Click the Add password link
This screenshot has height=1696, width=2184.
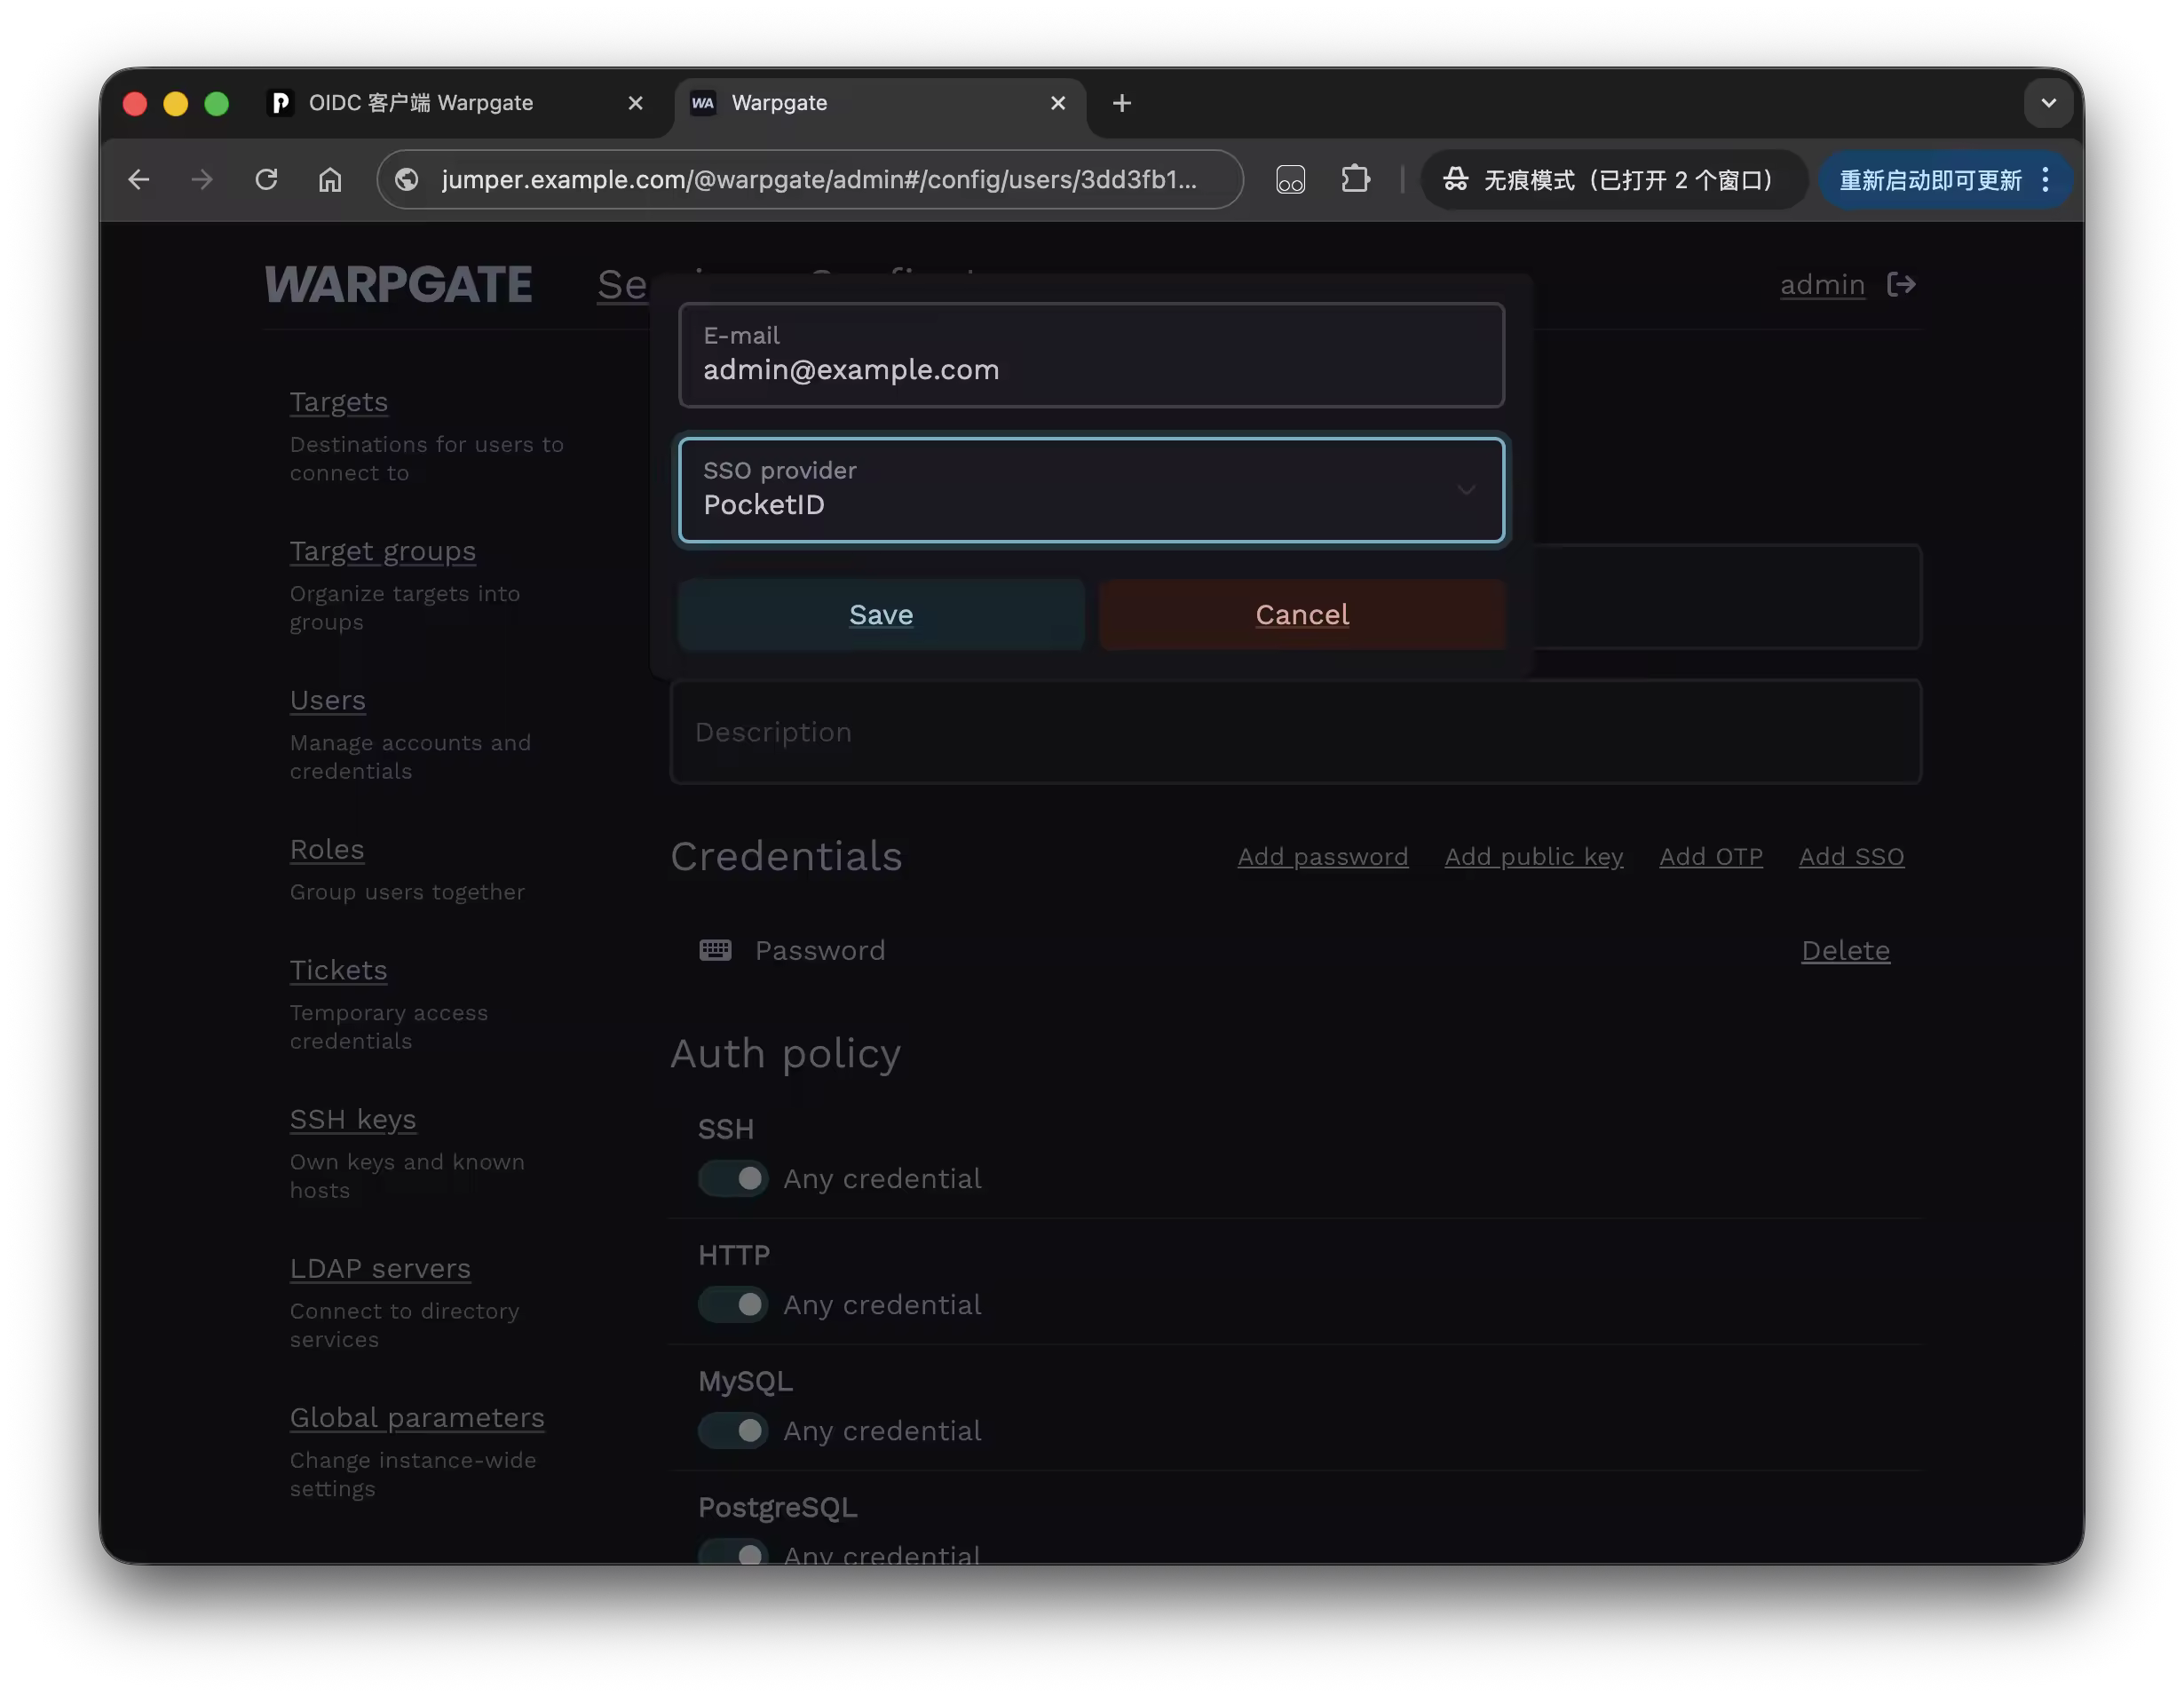coord(1322,857)
